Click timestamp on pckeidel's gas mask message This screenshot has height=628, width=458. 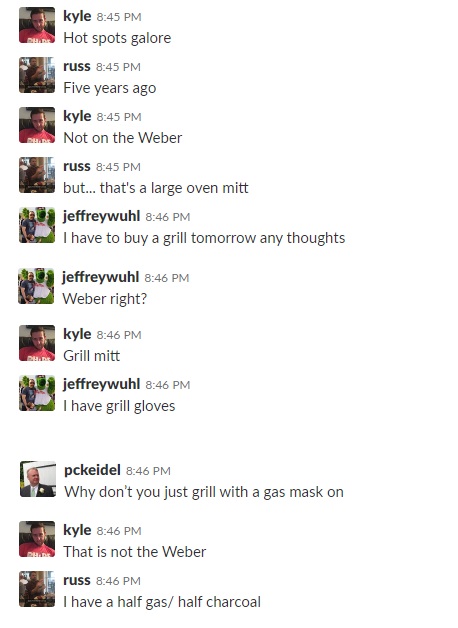coord(148,471)
